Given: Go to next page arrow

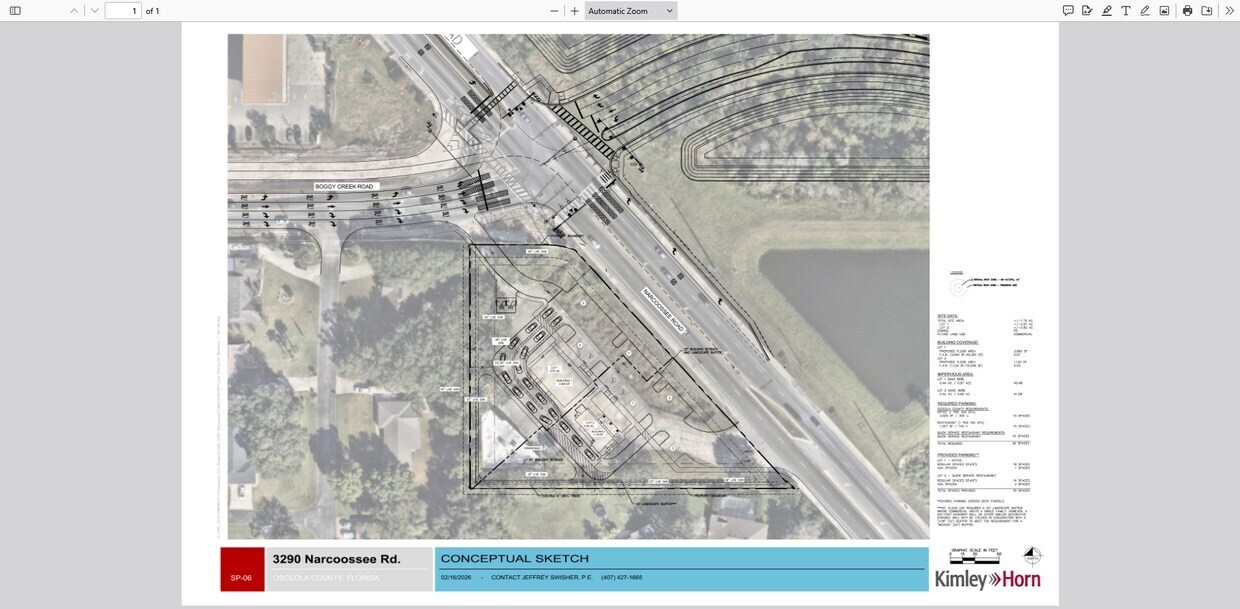Looking at the screenshot, I should click(x=94, y=11).
